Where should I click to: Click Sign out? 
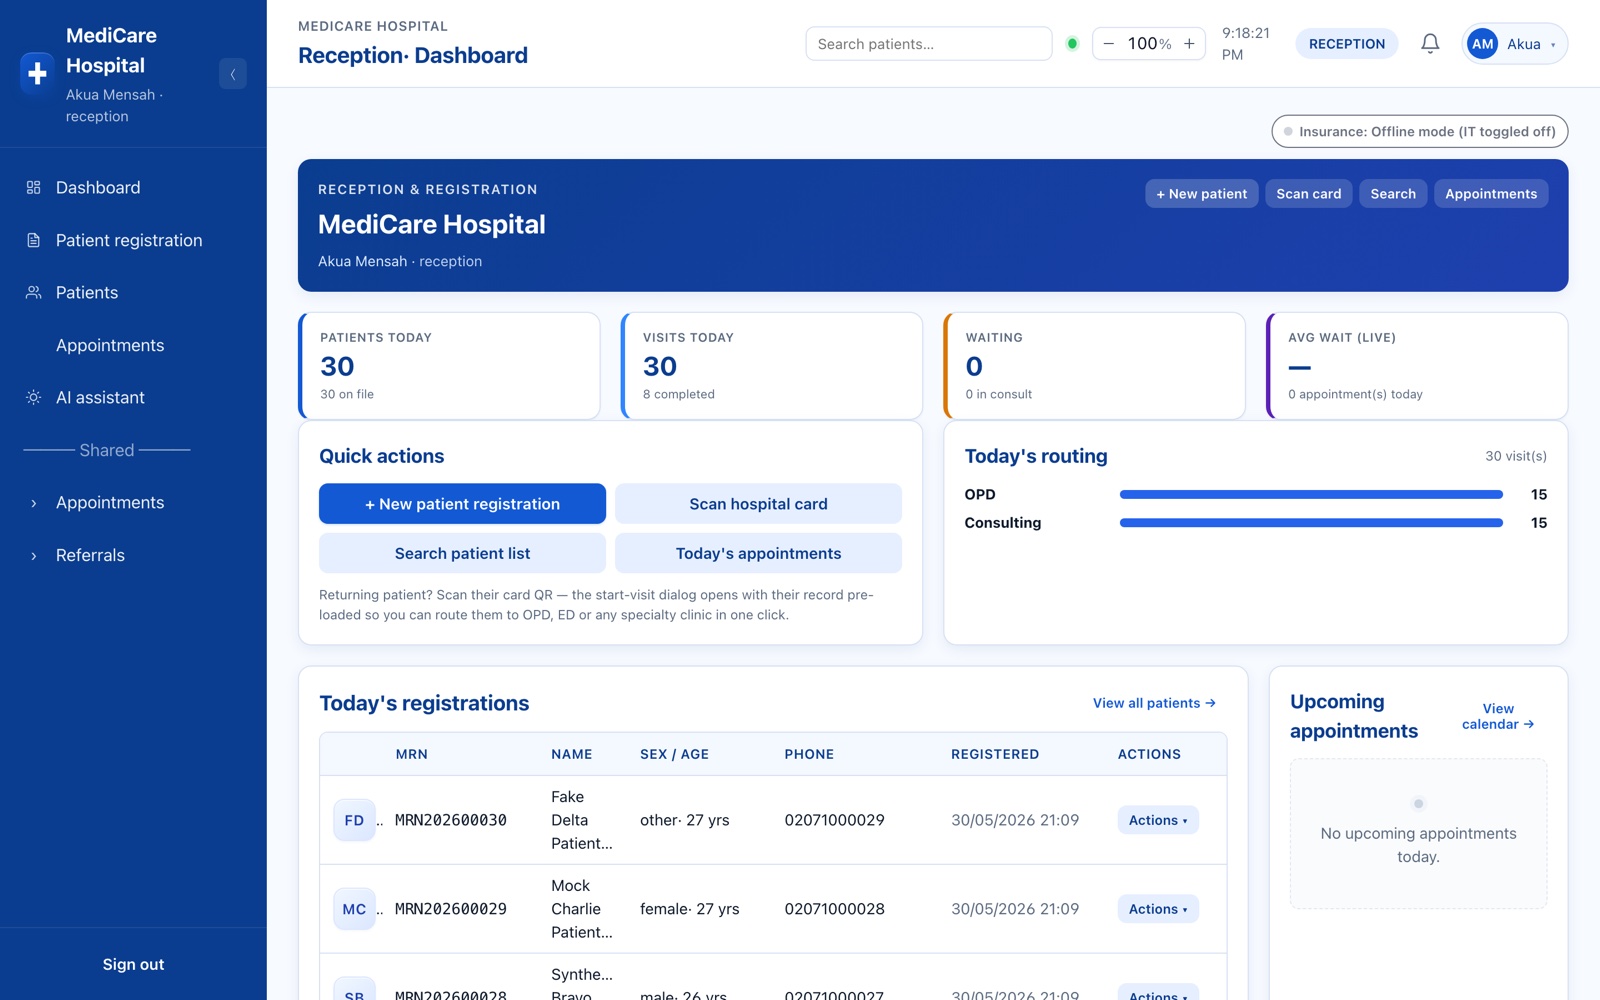(x=133, y=964)
